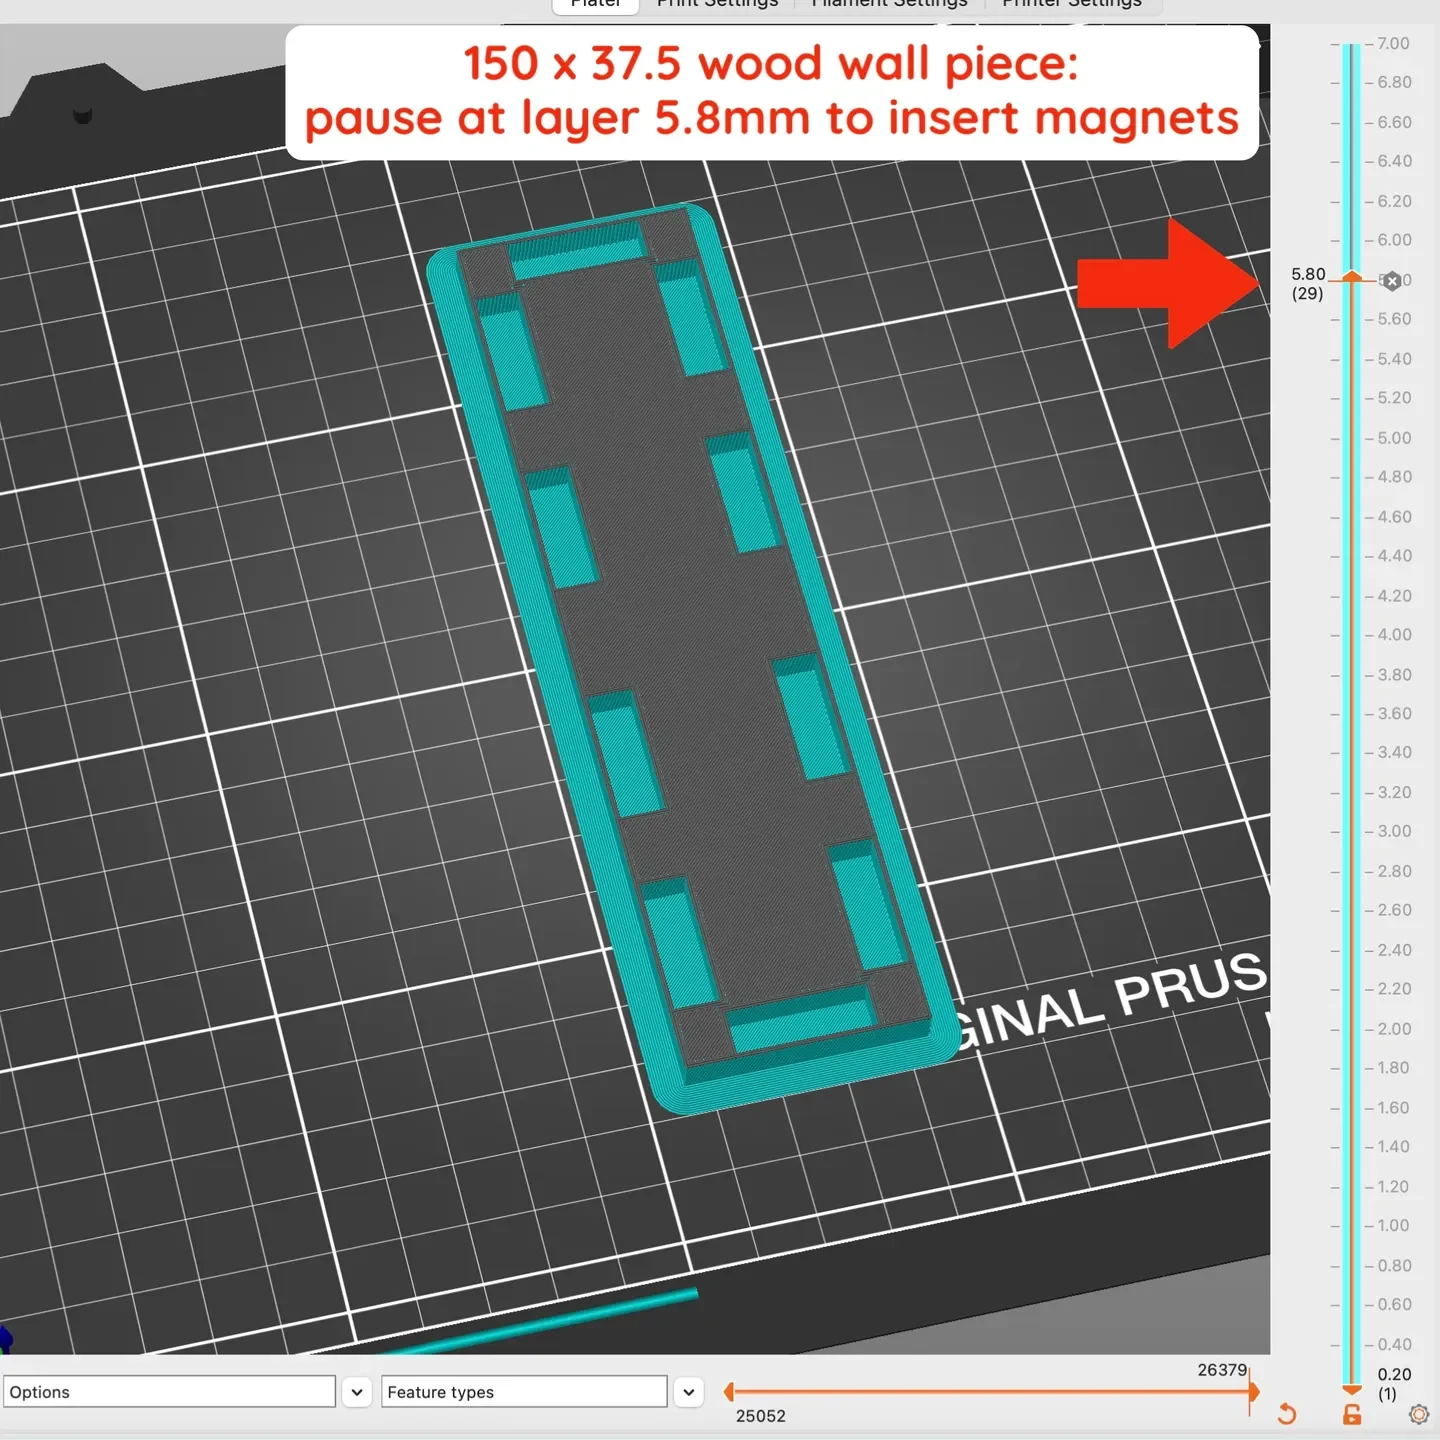Click the upper layer slider thumb at 5.80

tap(1352, 276)
